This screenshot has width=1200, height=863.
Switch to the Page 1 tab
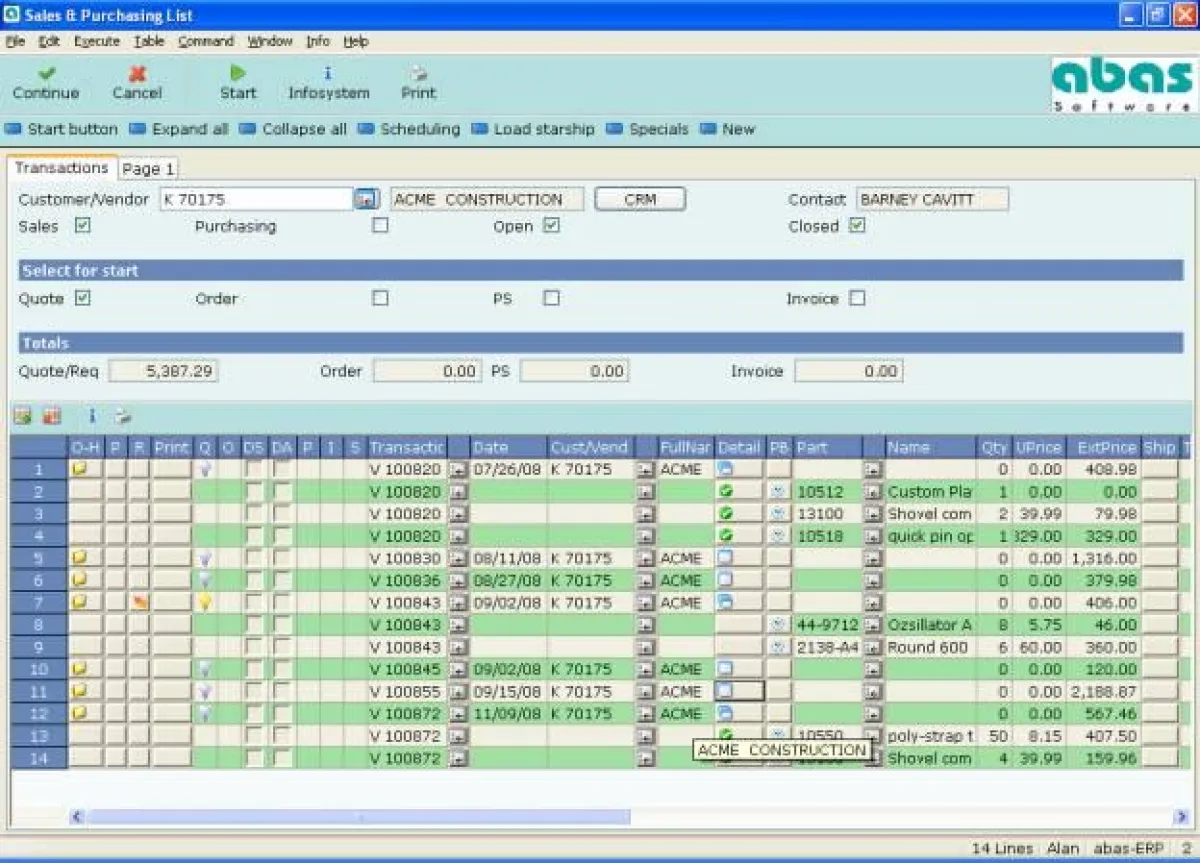point(148,169)
